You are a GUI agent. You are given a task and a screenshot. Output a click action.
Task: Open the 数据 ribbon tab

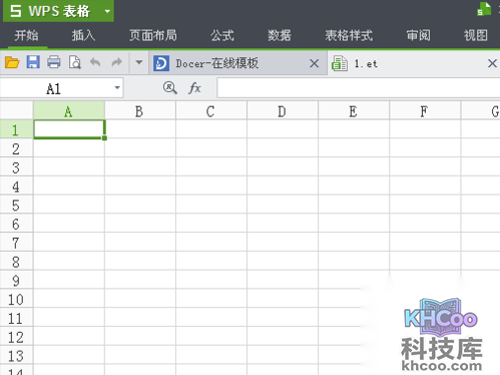point(279,35)
